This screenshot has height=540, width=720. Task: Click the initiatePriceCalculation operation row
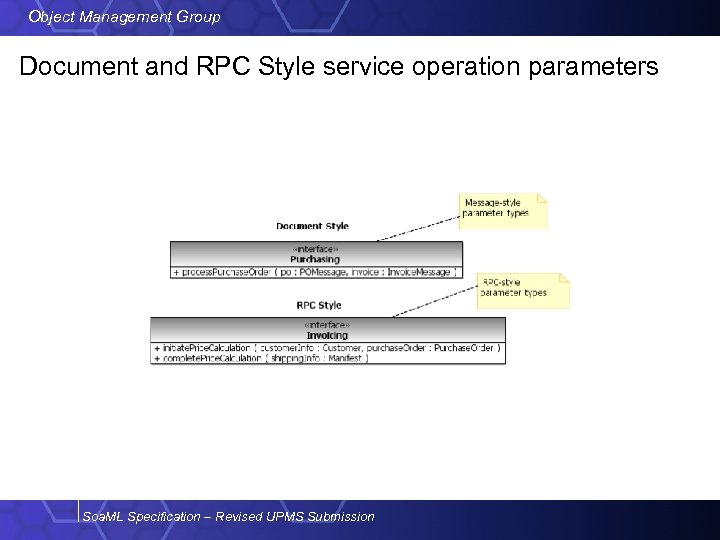tap(327, 348)
